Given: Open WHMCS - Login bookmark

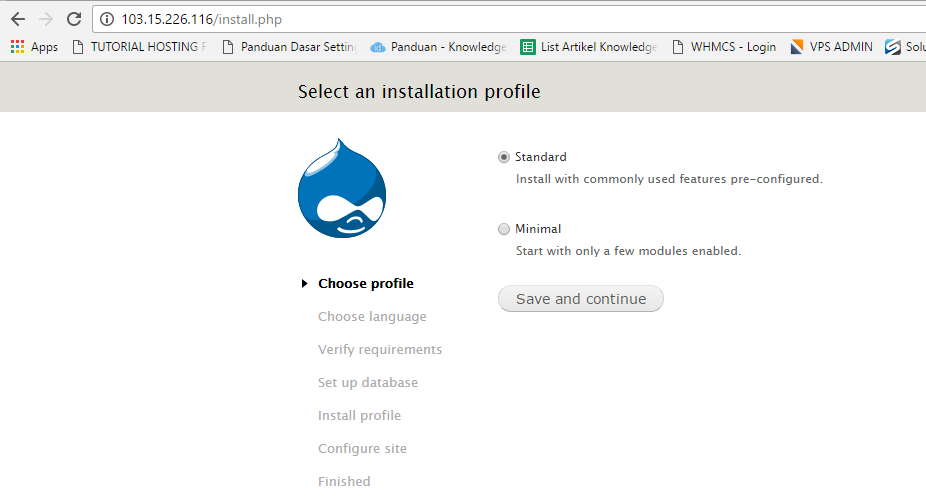Looking at the screenshot, I should pyautogui.click(x=724, y=47).
